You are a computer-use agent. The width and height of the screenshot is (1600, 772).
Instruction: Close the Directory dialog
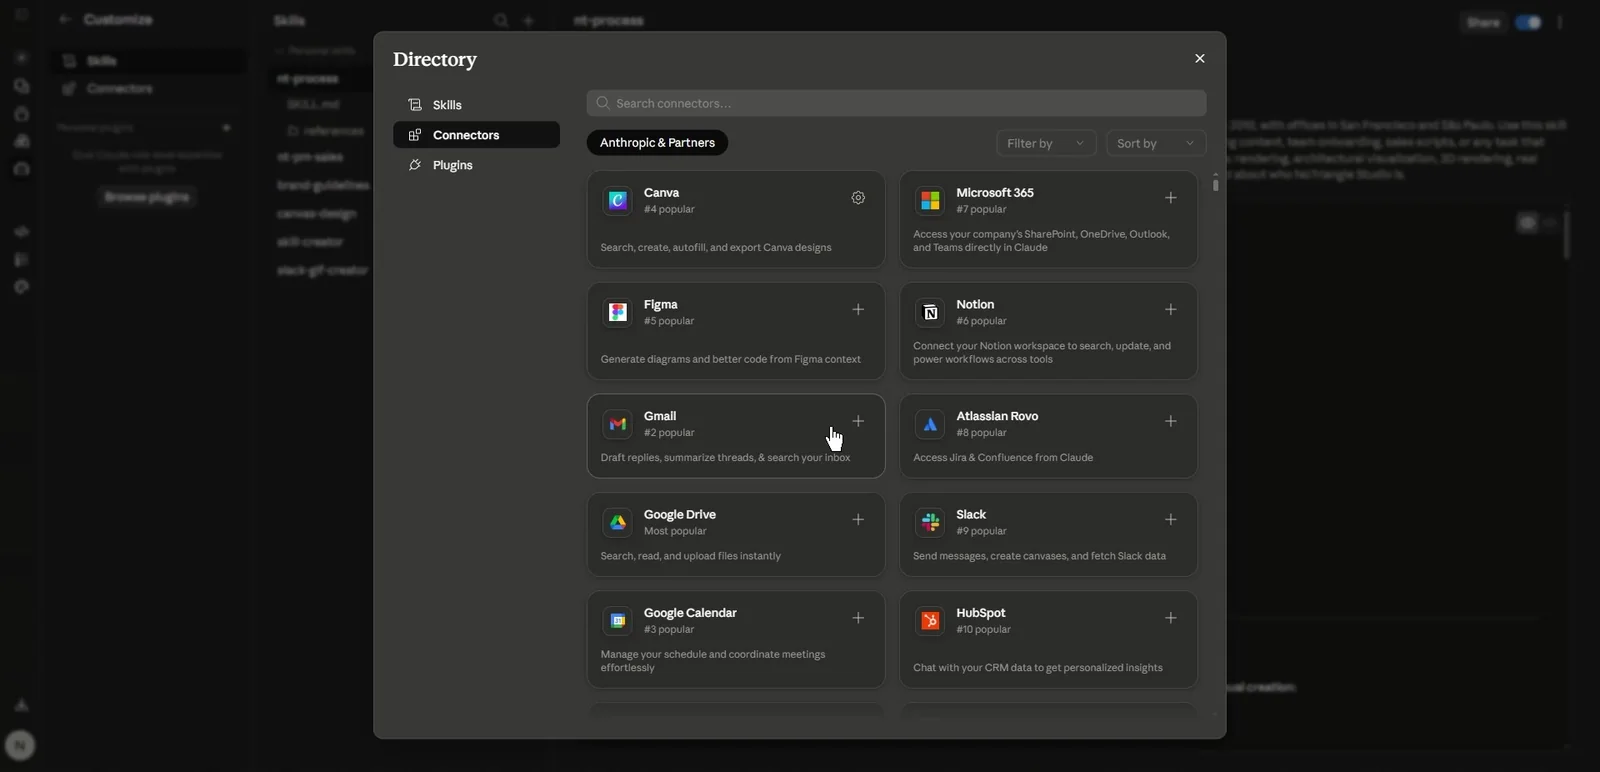[1200, 59]
